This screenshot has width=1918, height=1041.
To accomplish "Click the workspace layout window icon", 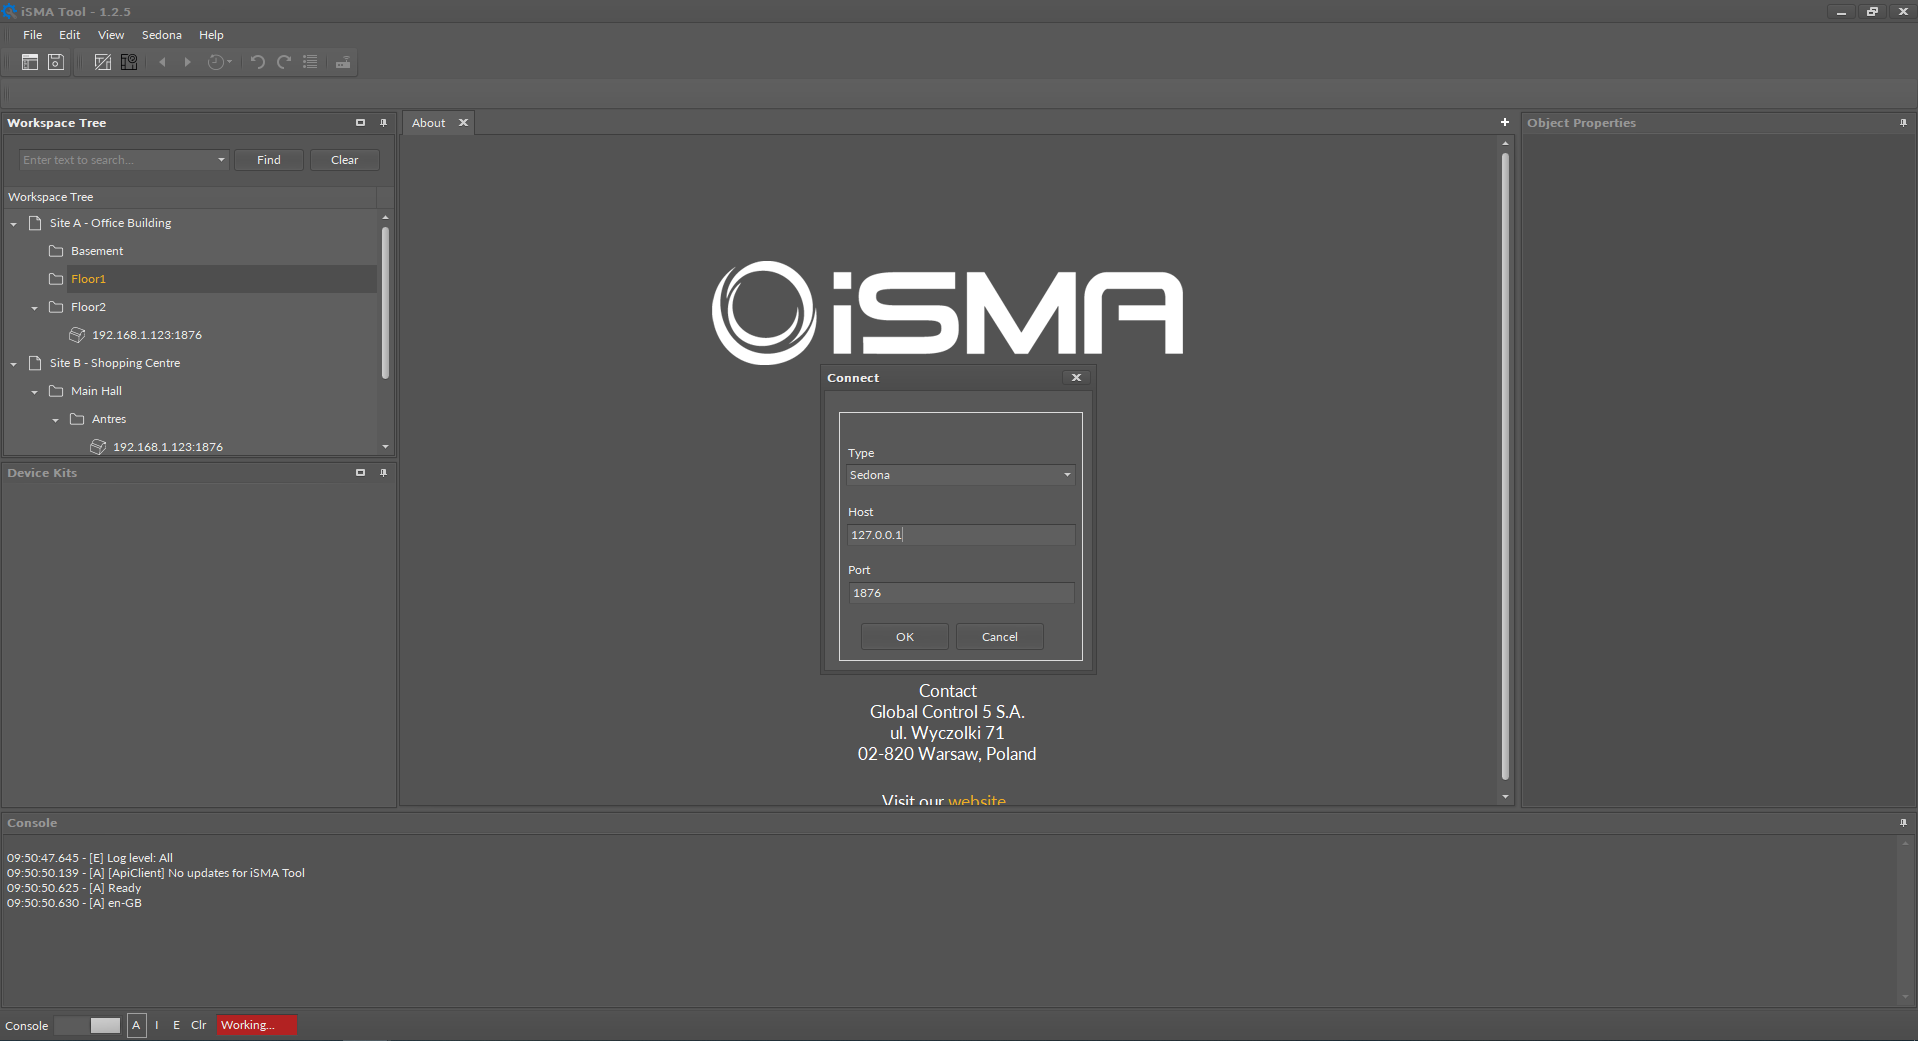I will pyautogui.click(x=30, y=62).
